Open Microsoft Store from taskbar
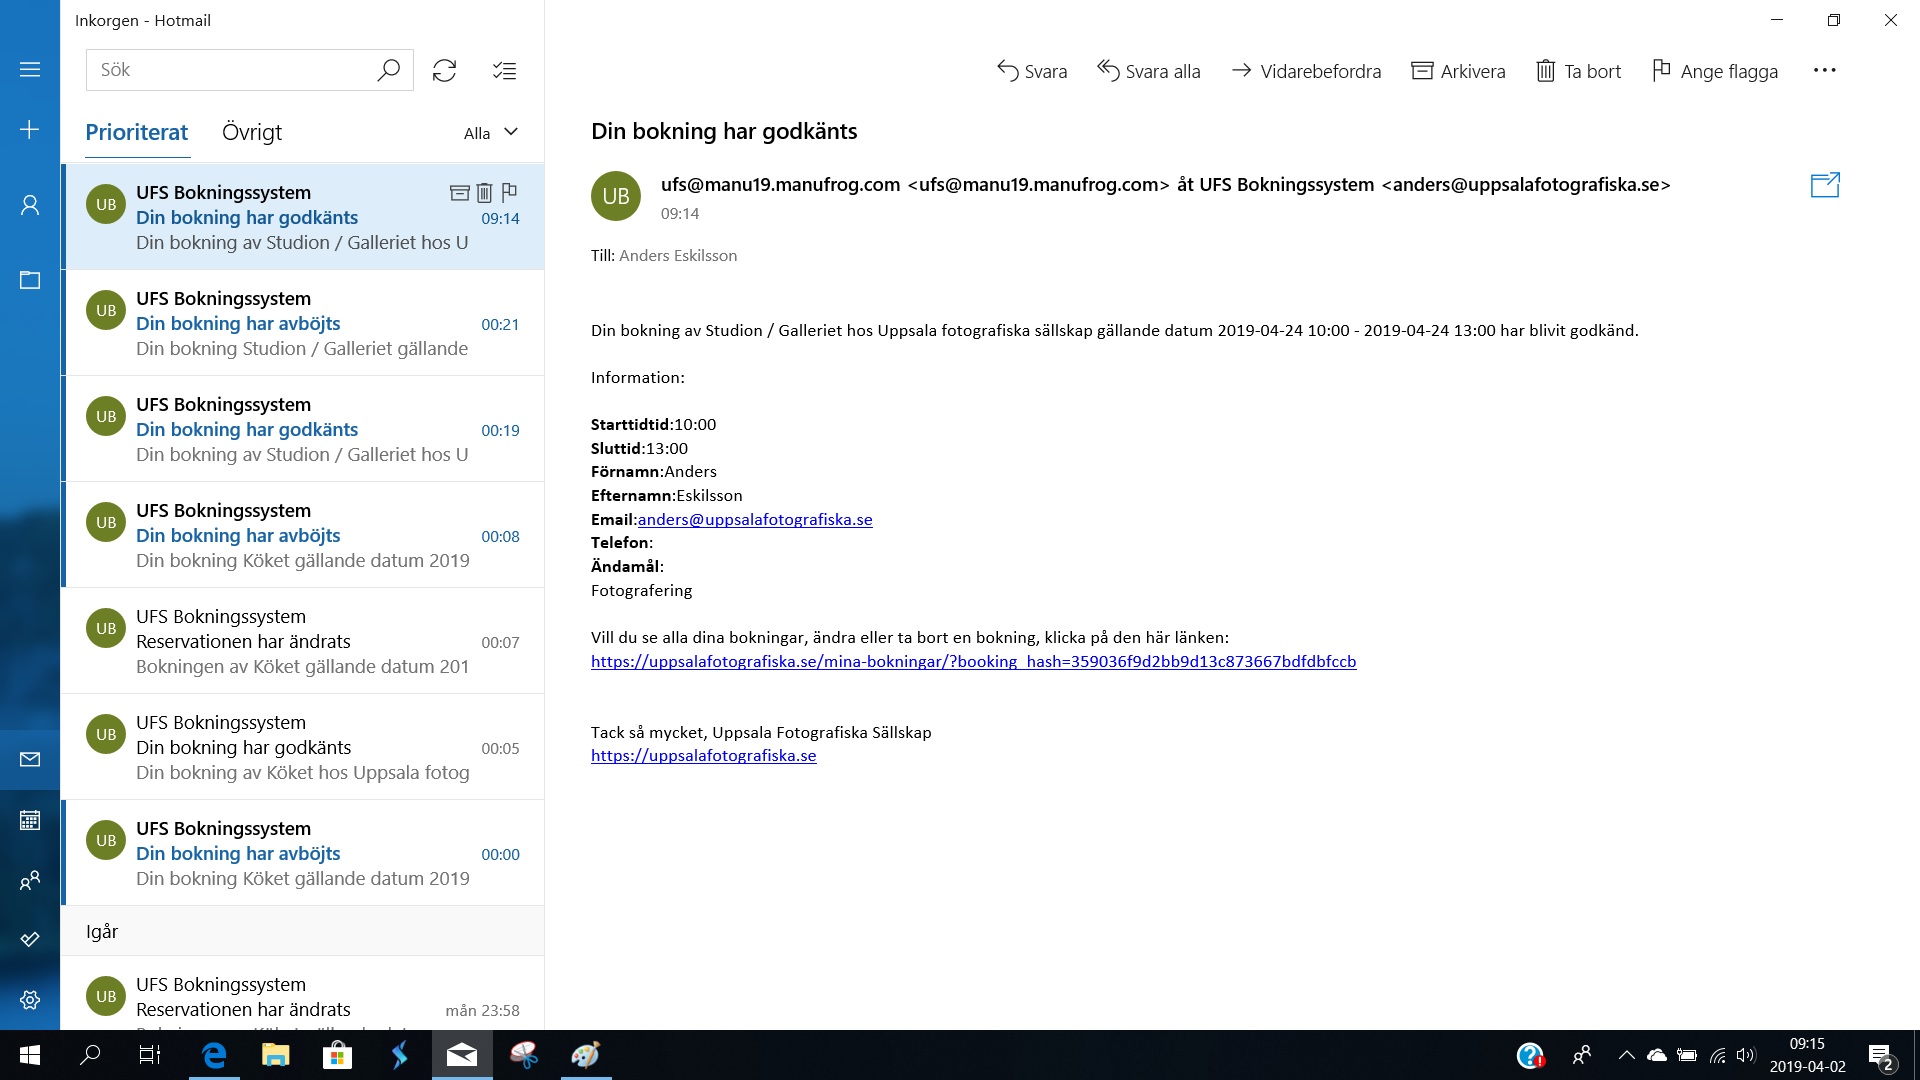Viewport: 1920px width, 1080px height. pyautogui.click(x=337, y=1055)
